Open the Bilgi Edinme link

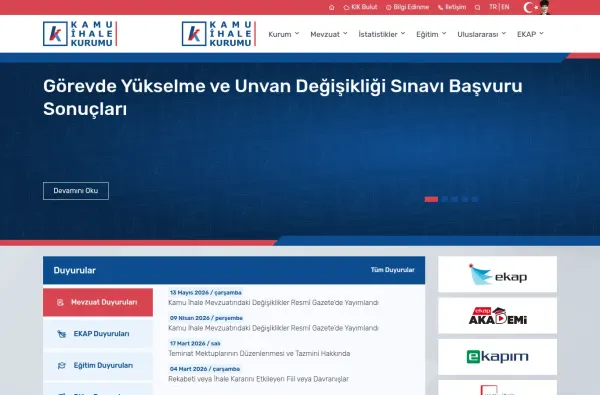pyautogui.click(x=407, y=7)
